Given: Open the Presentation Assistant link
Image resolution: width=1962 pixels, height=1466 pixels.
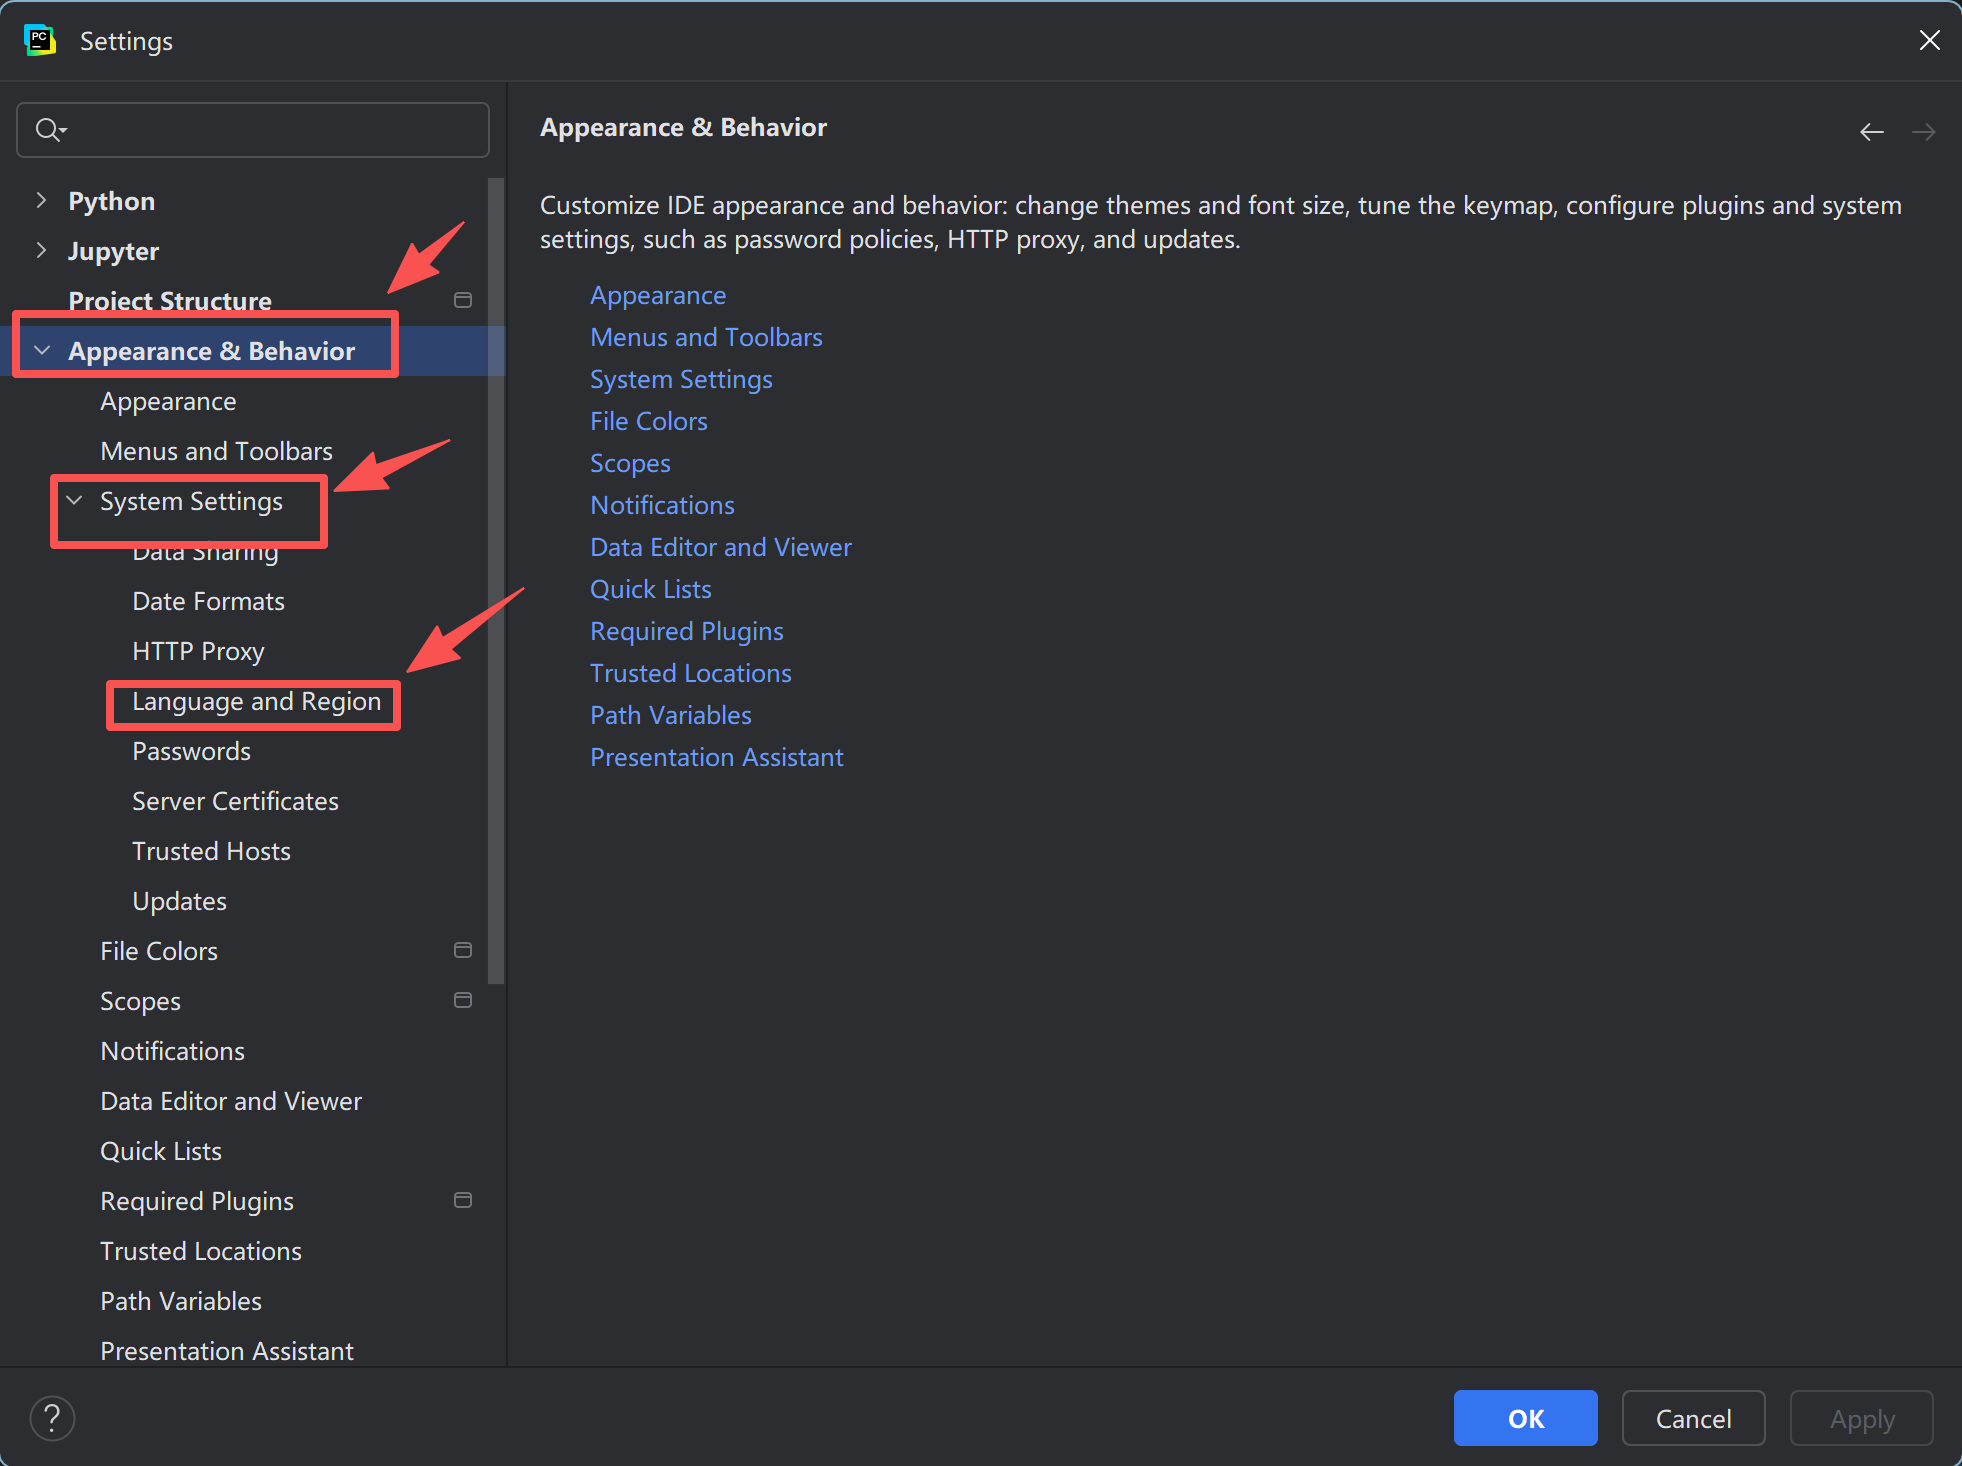Looking at the screenshot, I should click(x=716, y=757).
